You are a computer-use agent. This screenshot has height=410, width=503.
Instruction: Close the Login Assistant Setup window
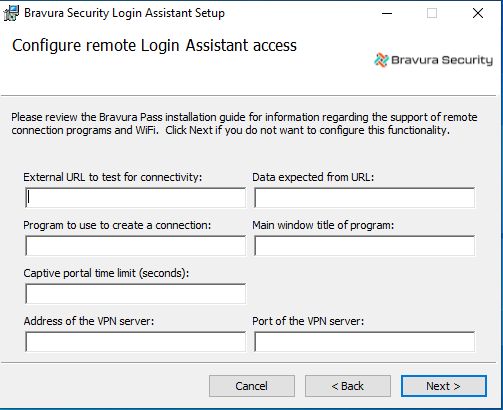(x=478, y=13)
